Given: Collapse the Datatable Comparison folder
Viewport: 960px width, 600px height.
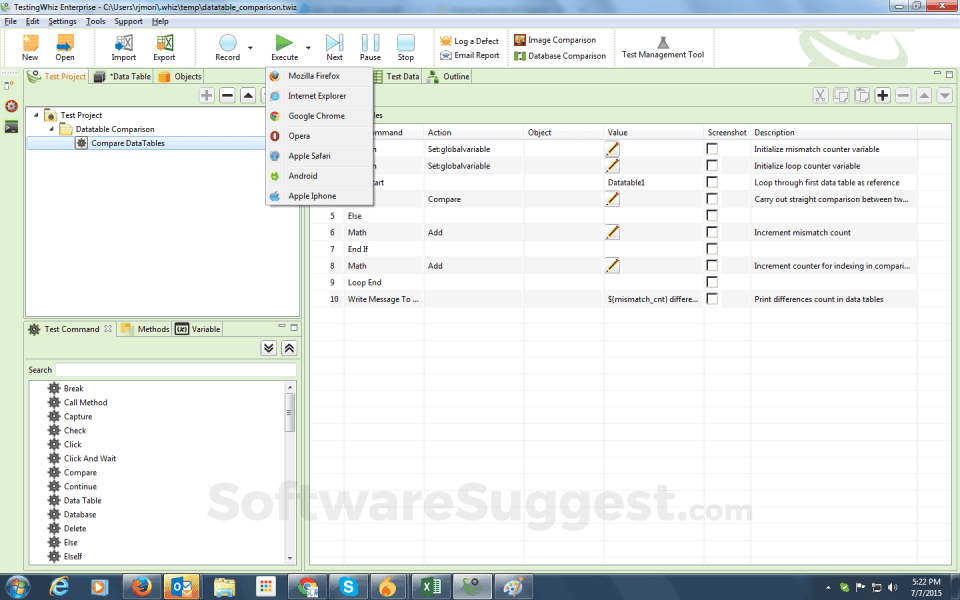Looking at the screenshot, I should pyautogui.click(x=51, y=129).
